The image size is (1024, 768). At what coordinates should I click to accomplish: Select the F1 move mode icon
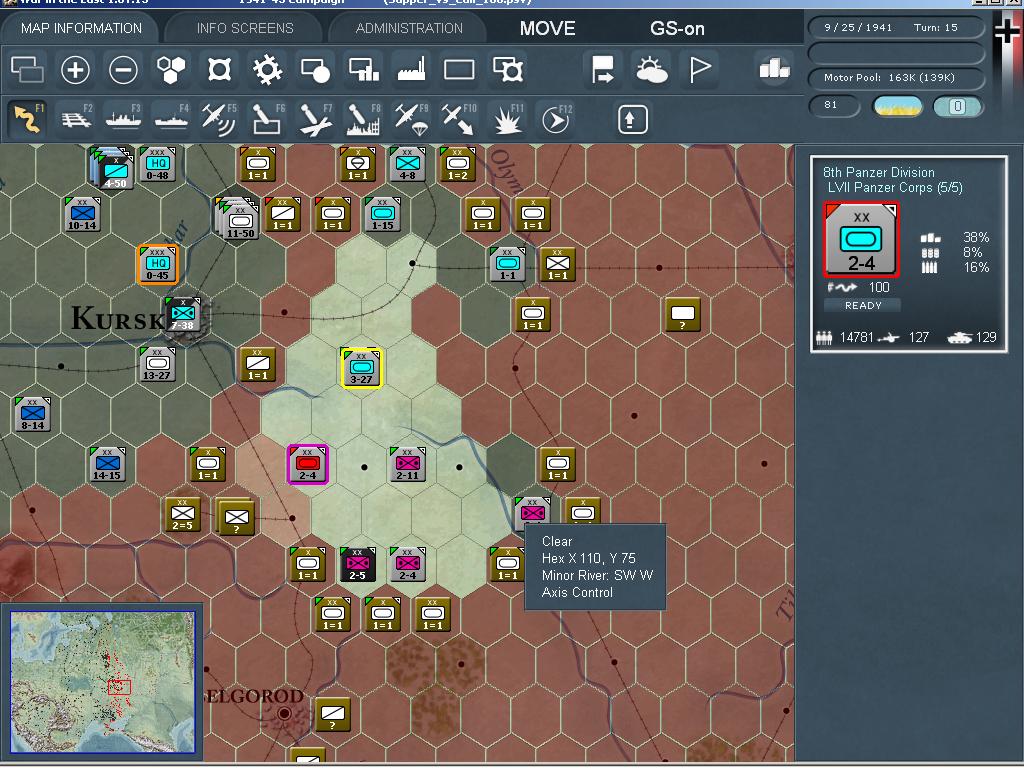28,119
